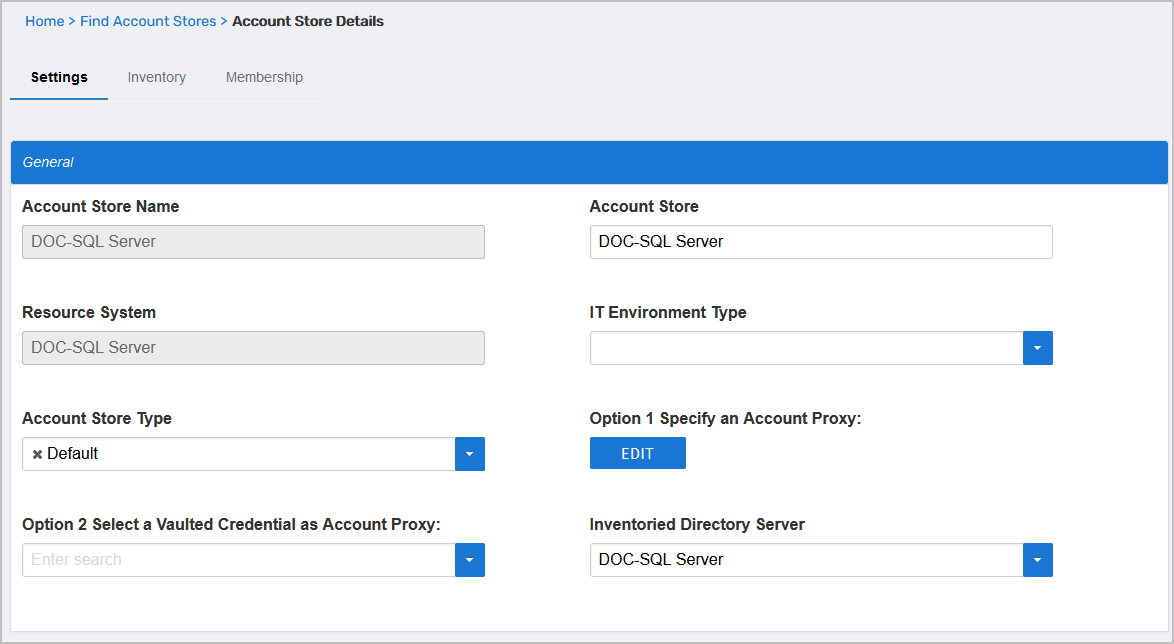Click the General section header bar
Viewport: 1174px width, 644px height.
[588, 162]
